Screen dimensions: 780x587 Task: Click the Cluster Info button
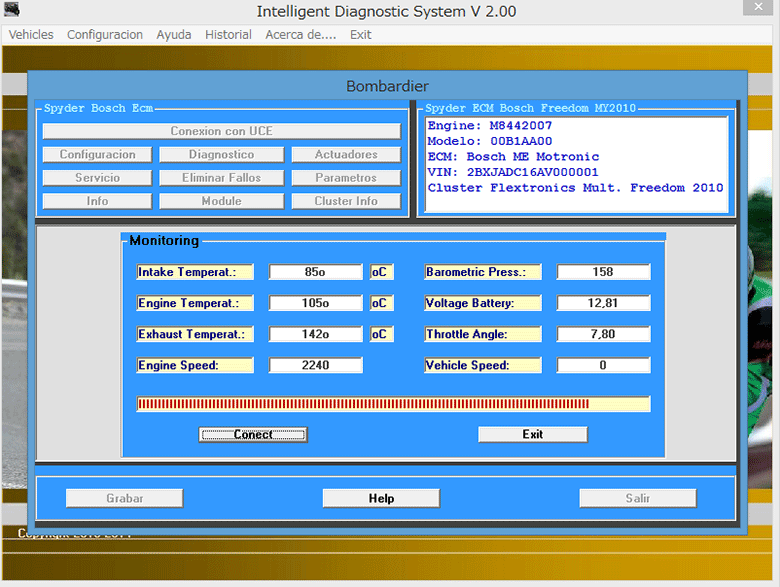(x=346, y=201)
